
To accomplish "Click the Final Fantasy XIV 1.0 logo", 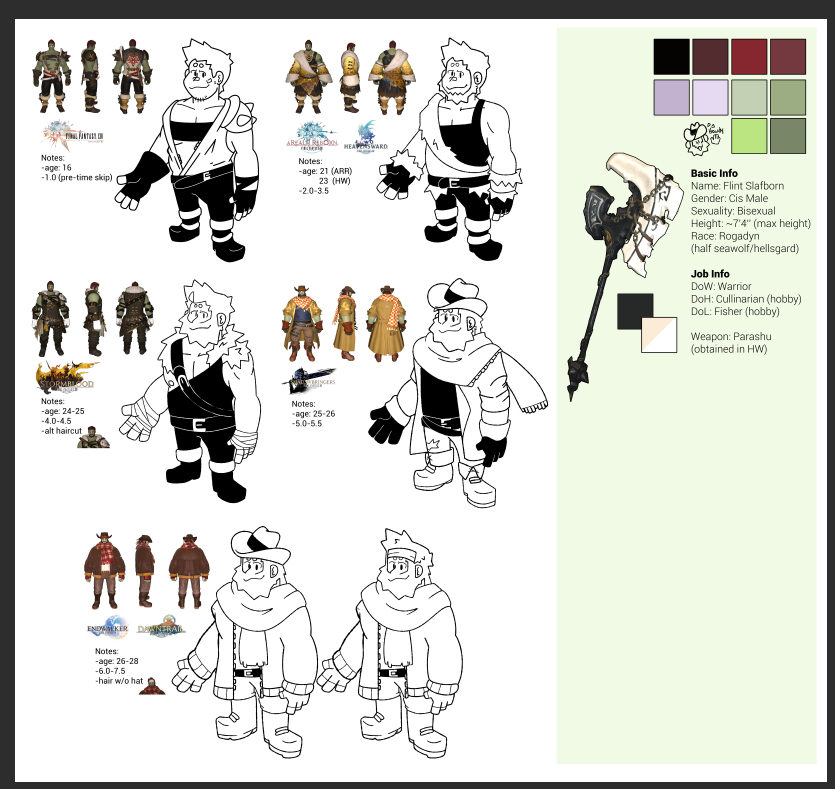I will coord(73,134).
